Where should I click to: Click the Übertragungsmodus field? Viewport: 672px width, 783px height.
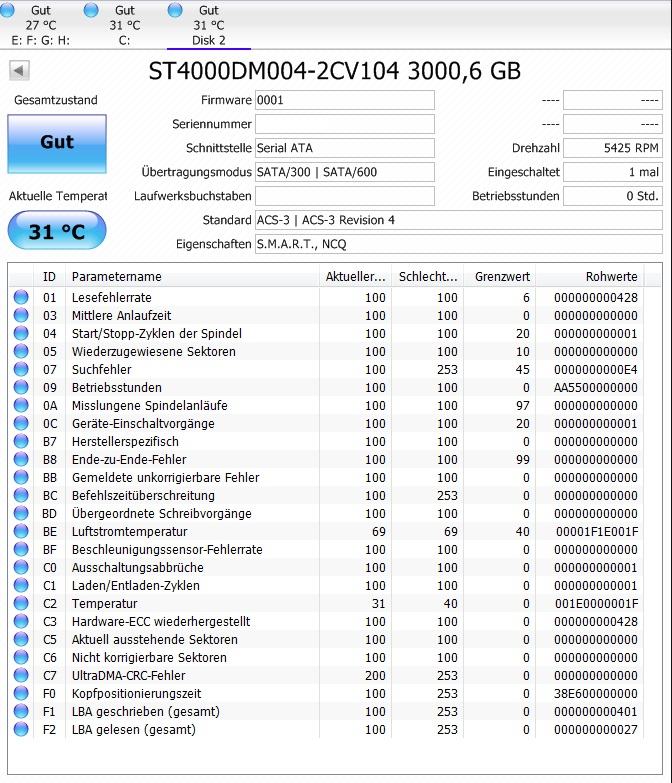344,172
